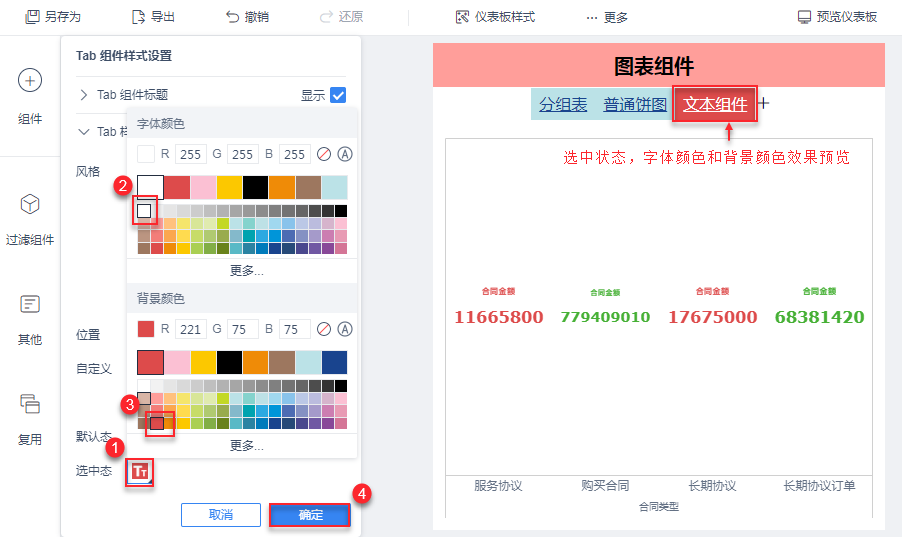Click the 选中态 text style icon
Screen dimensions: 902x537
(x=140, y=471)
